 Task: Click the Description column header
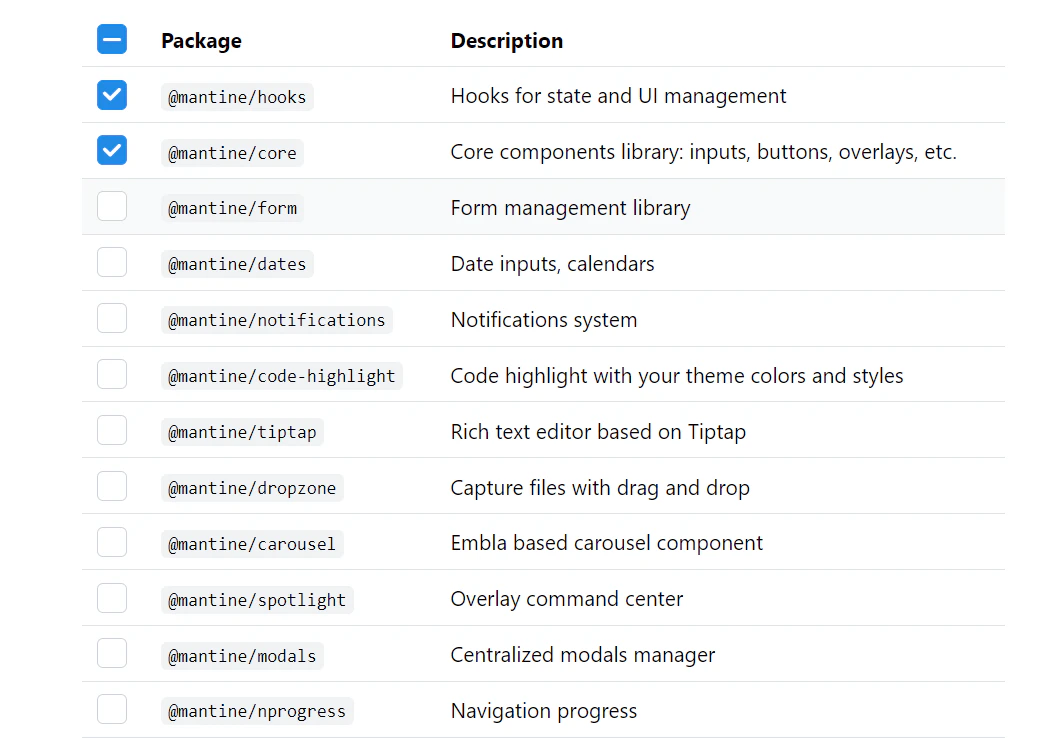pyautogui.click(x=507, y=41)
